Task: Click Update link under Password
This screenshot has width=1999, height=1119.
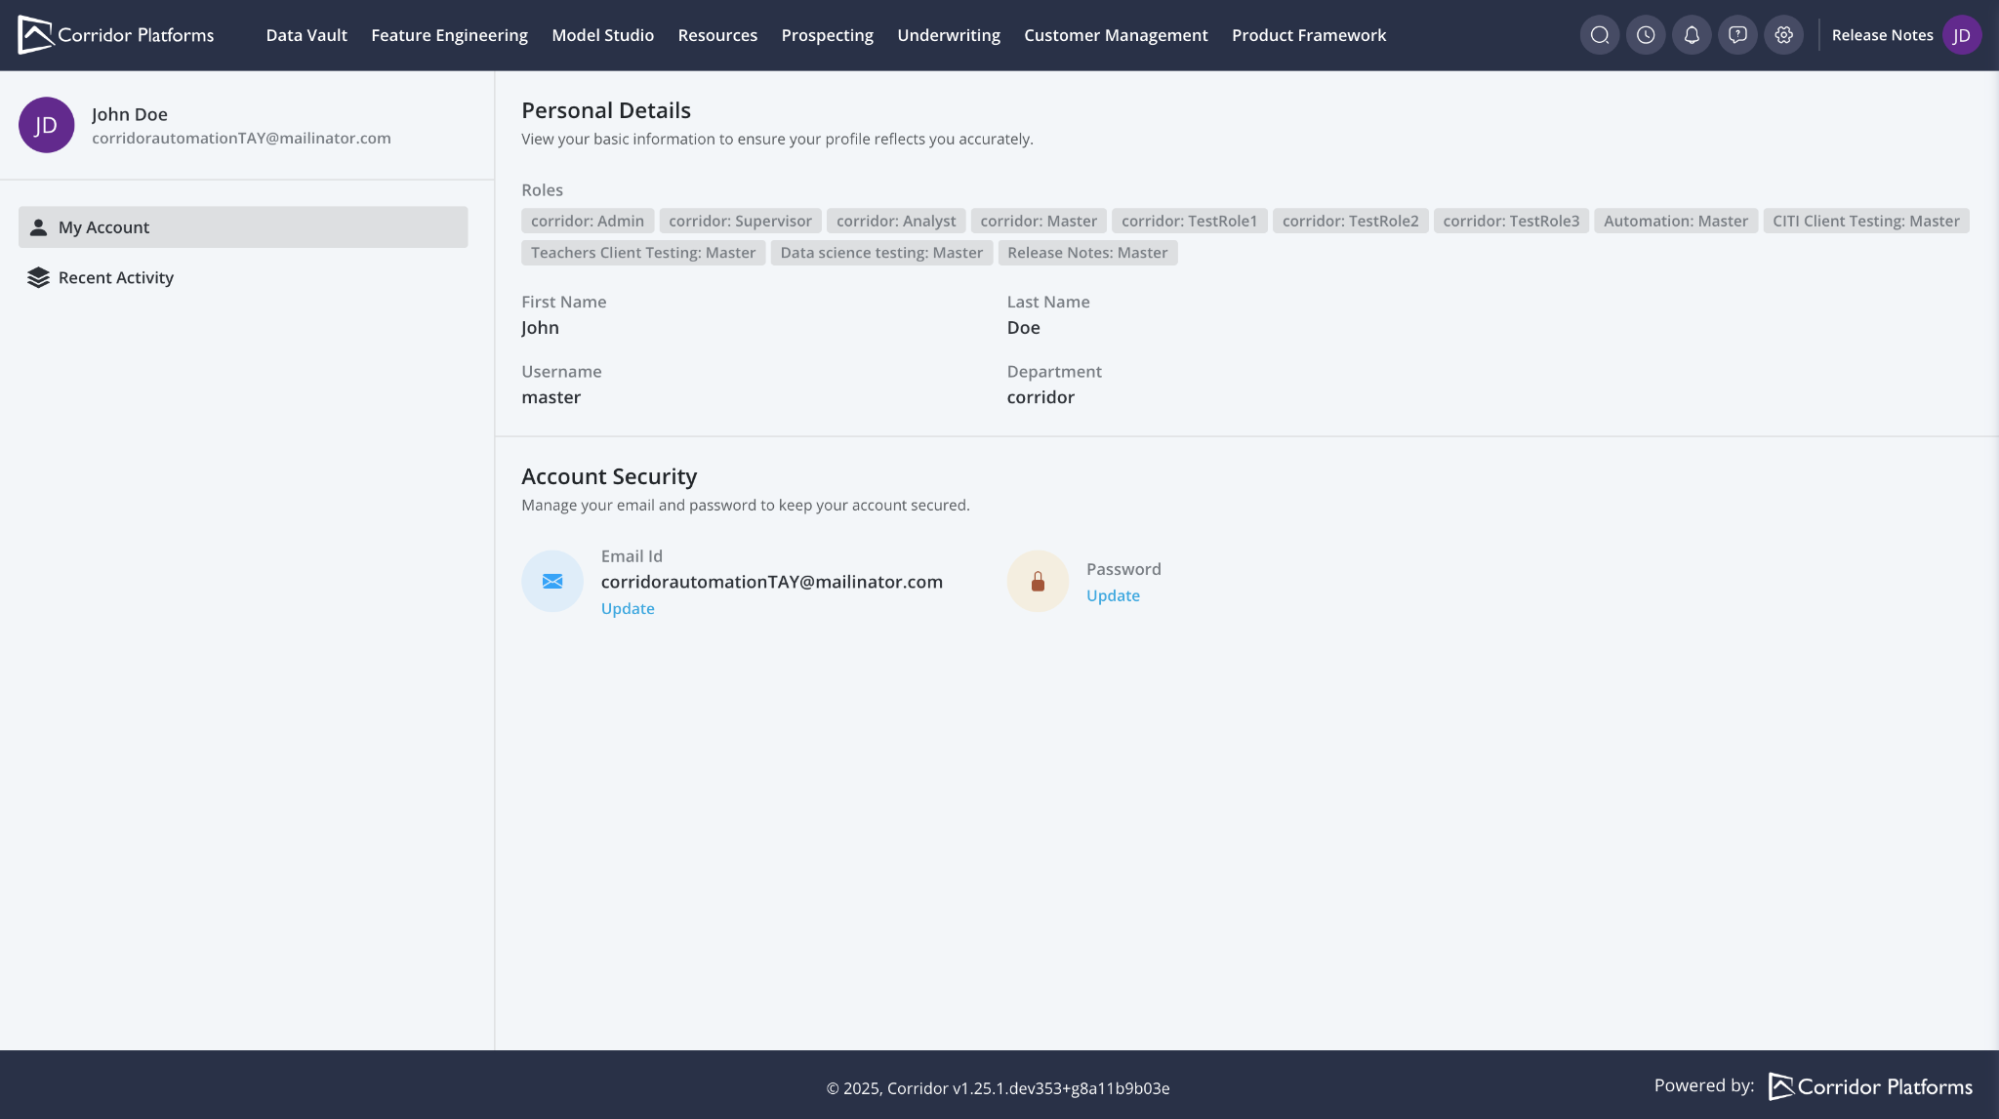Action: coord(1112,596)
